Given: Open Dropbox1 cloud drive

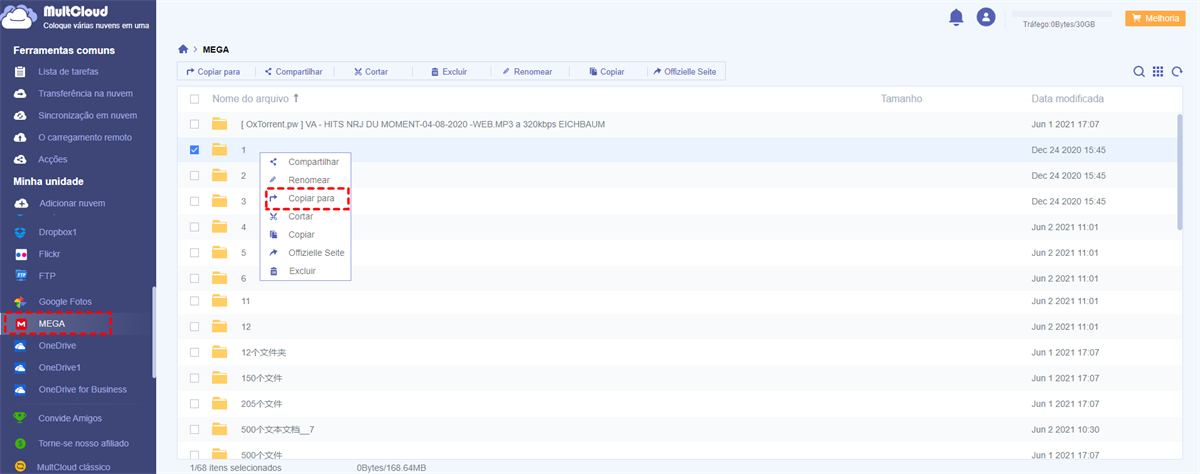Looking at the screenshot, I should [58, 232].
